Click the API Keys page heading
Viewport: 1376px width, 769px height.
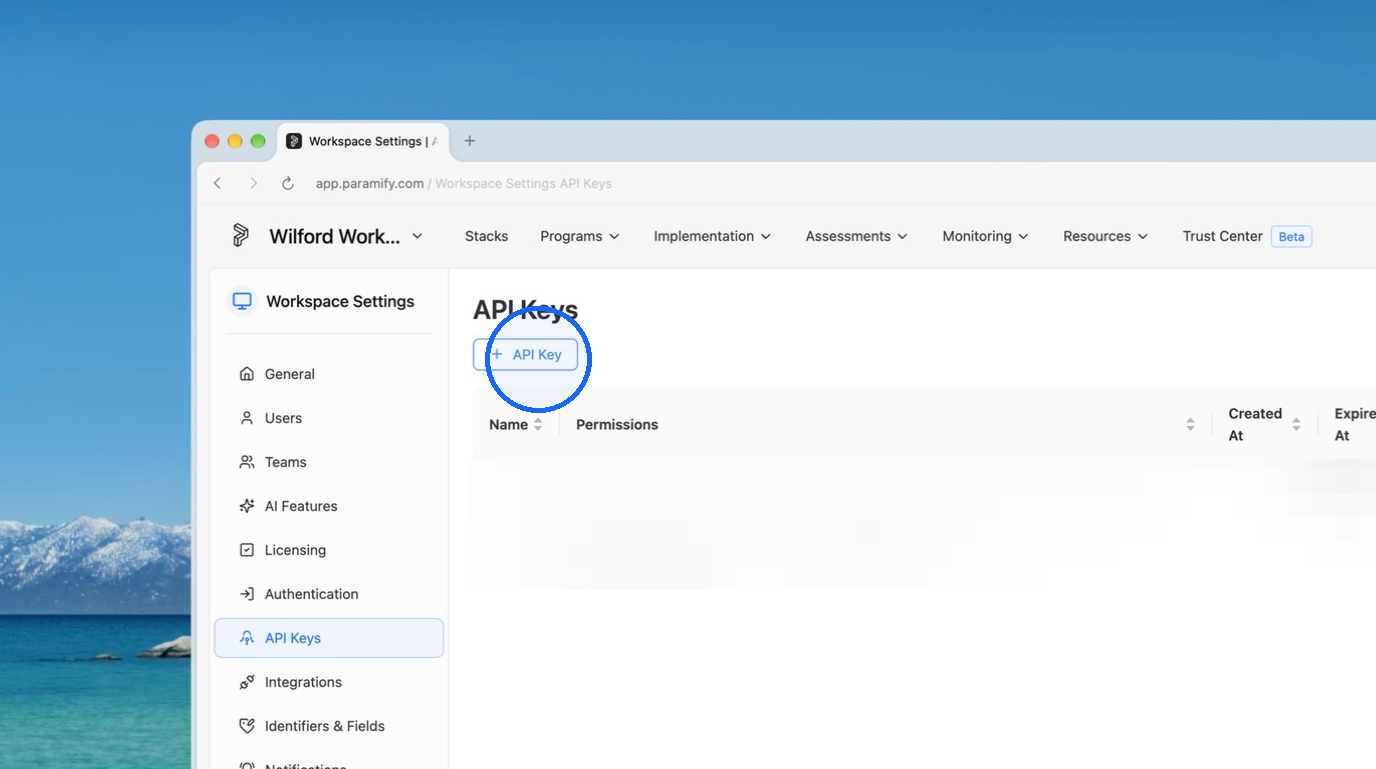(525, 310)
